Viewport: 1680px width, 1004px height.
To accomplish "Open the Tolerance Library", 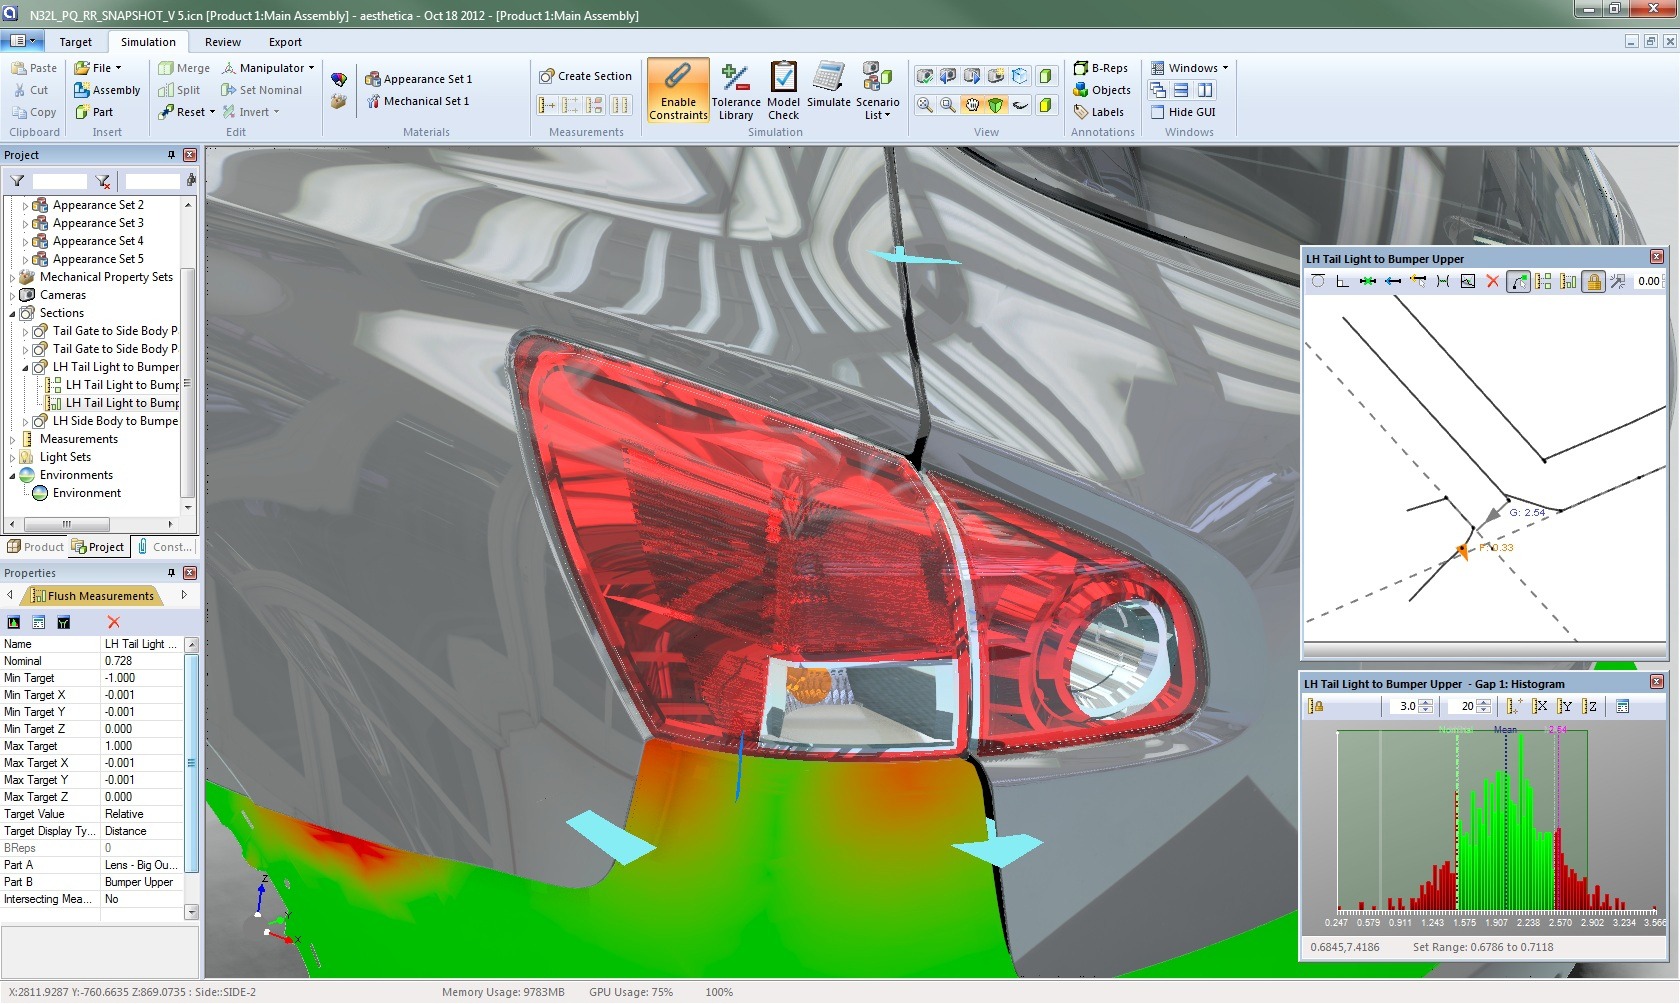I will click(x=736, y=90).
